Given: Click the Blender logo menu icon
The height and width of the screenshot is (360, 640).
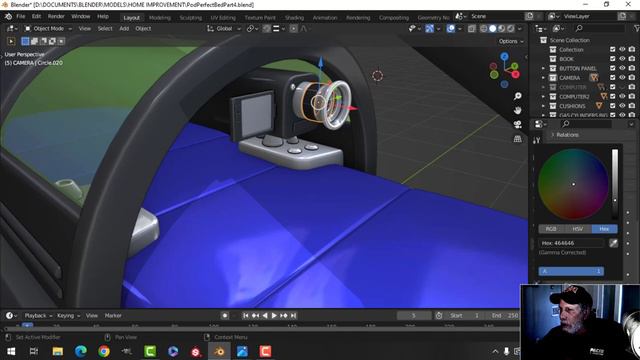Looking at the screenshot, I should click(x=8, y=17).
